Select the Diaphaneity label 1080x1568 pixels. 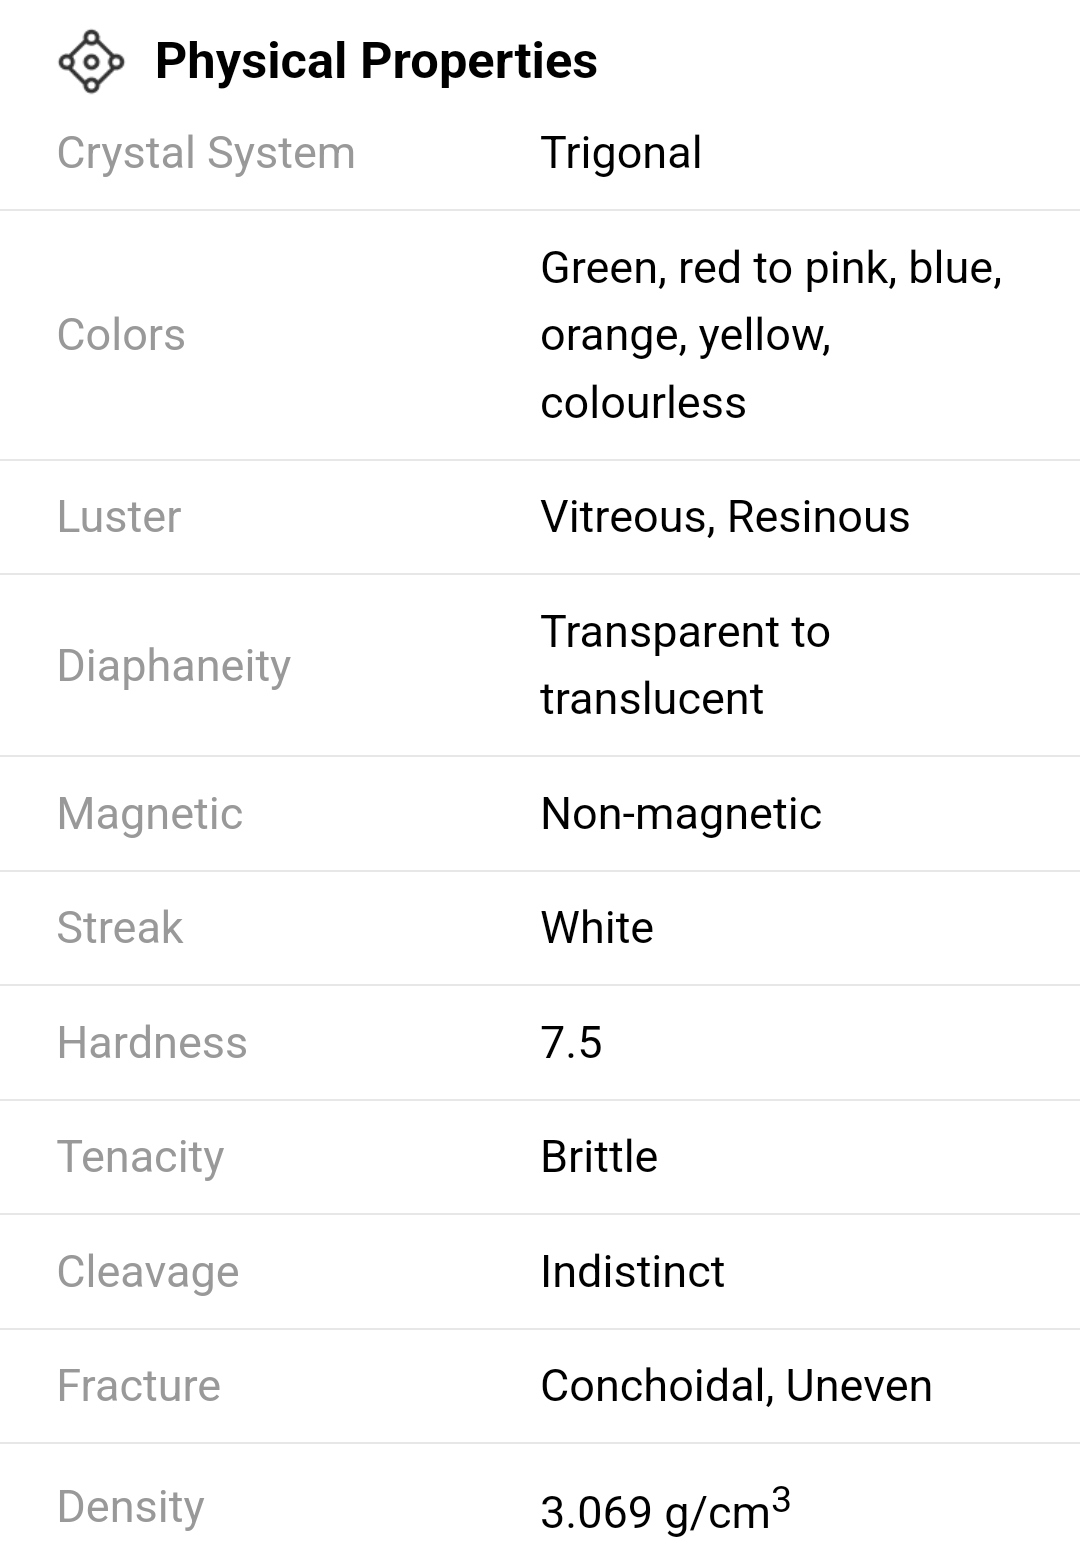[174, 665]
